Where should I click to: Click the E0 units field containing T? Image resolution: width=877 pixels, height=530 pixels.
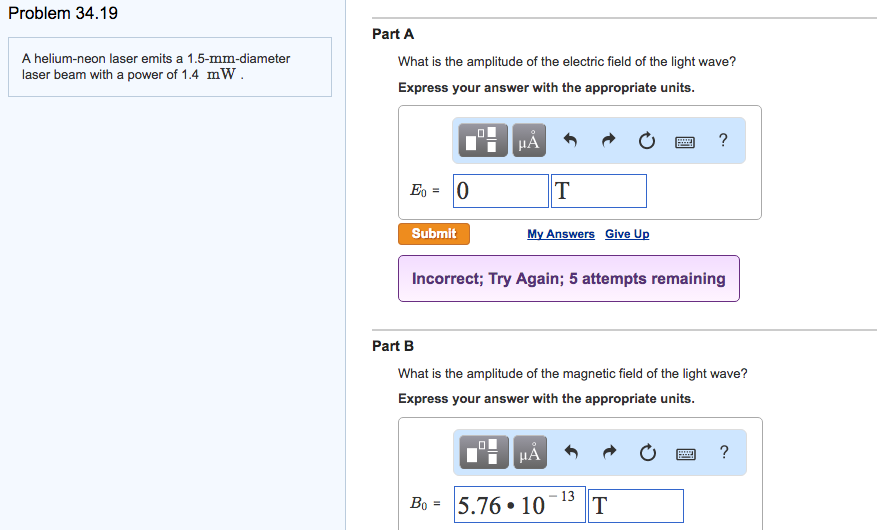click(598, 191)
